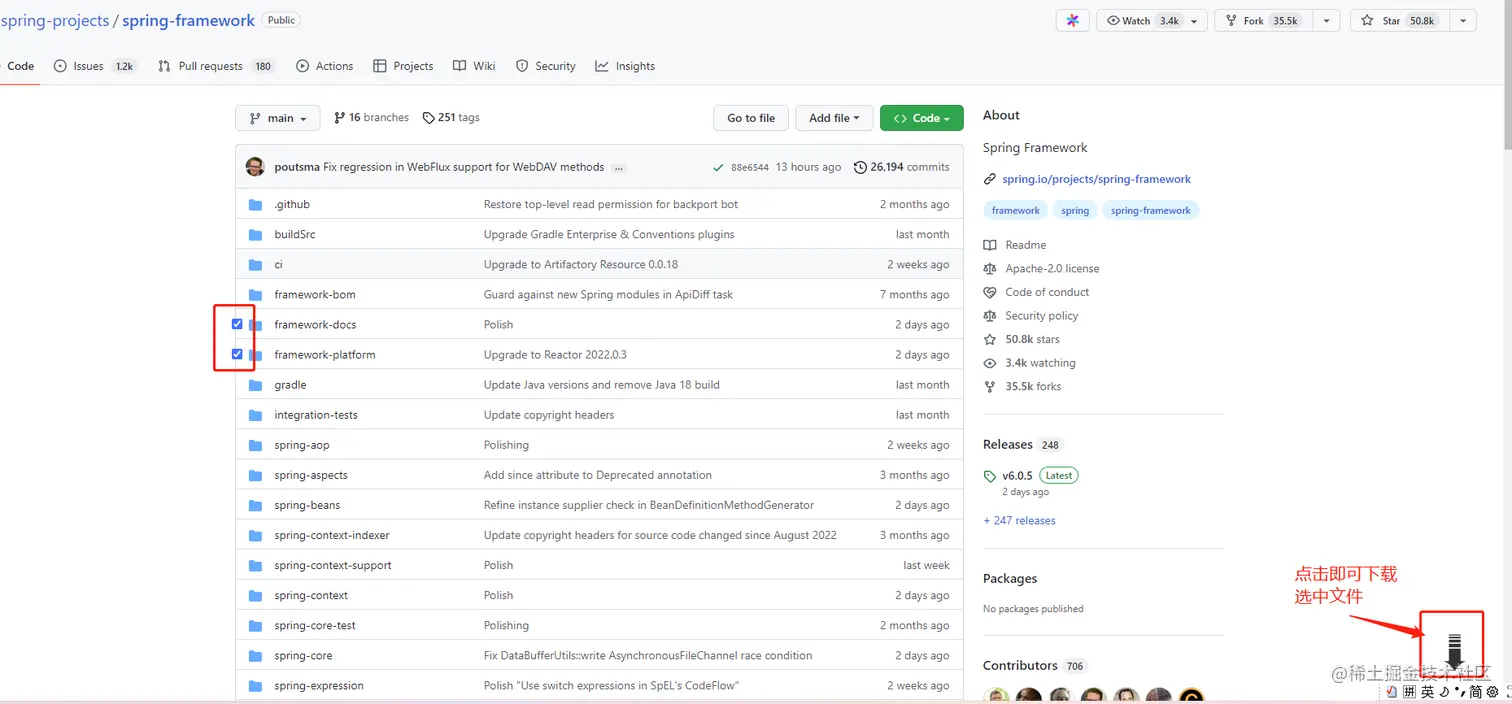1512x704 pixels.
Task: Click the folder icon beside .github
Action: [255, 205]
